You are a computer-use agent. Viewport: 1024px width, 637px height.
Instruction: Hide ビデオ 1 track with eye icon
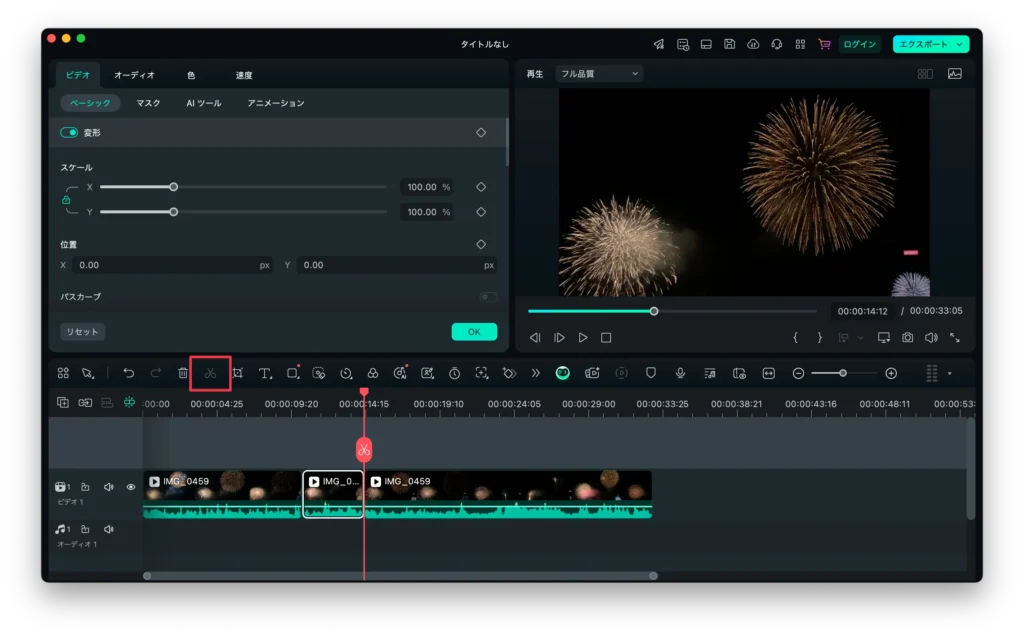click(130, 487)
